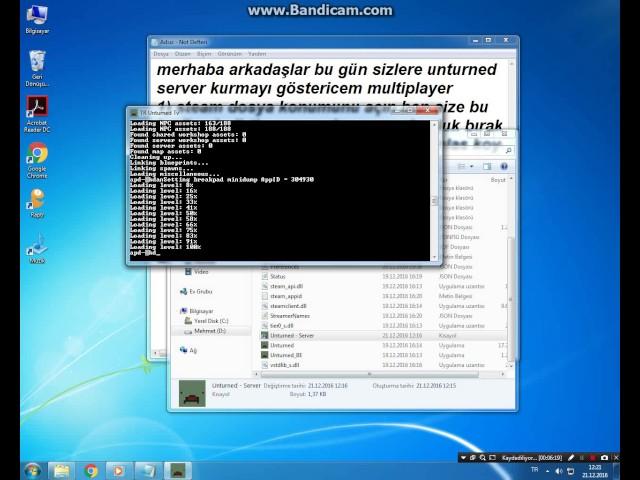The image size is (640, 480).
Task: Open Bandicam bar dropdown arrow
Action: [463, 458]
